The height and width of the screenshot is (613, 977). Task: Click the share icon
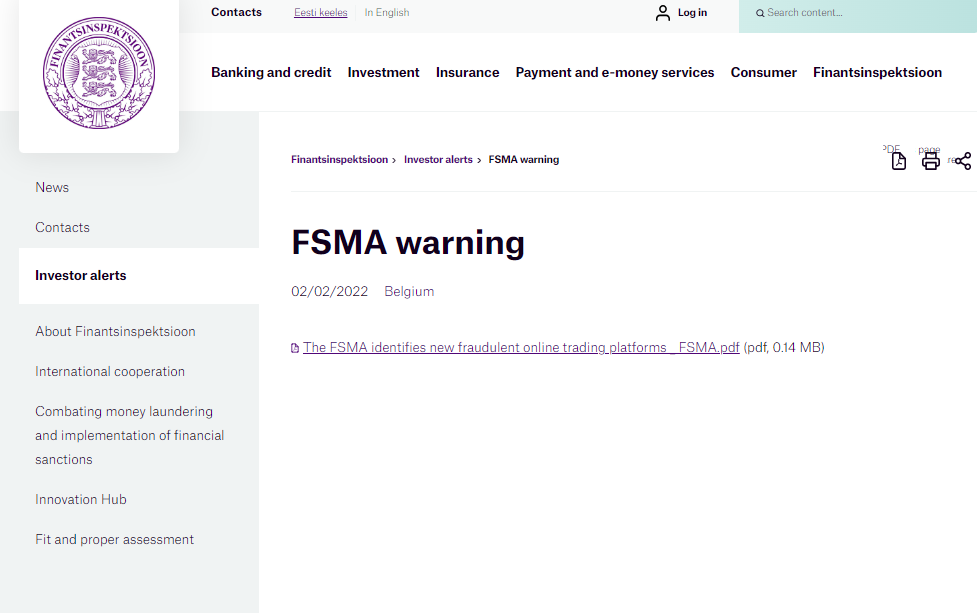[x=962, y=161]
